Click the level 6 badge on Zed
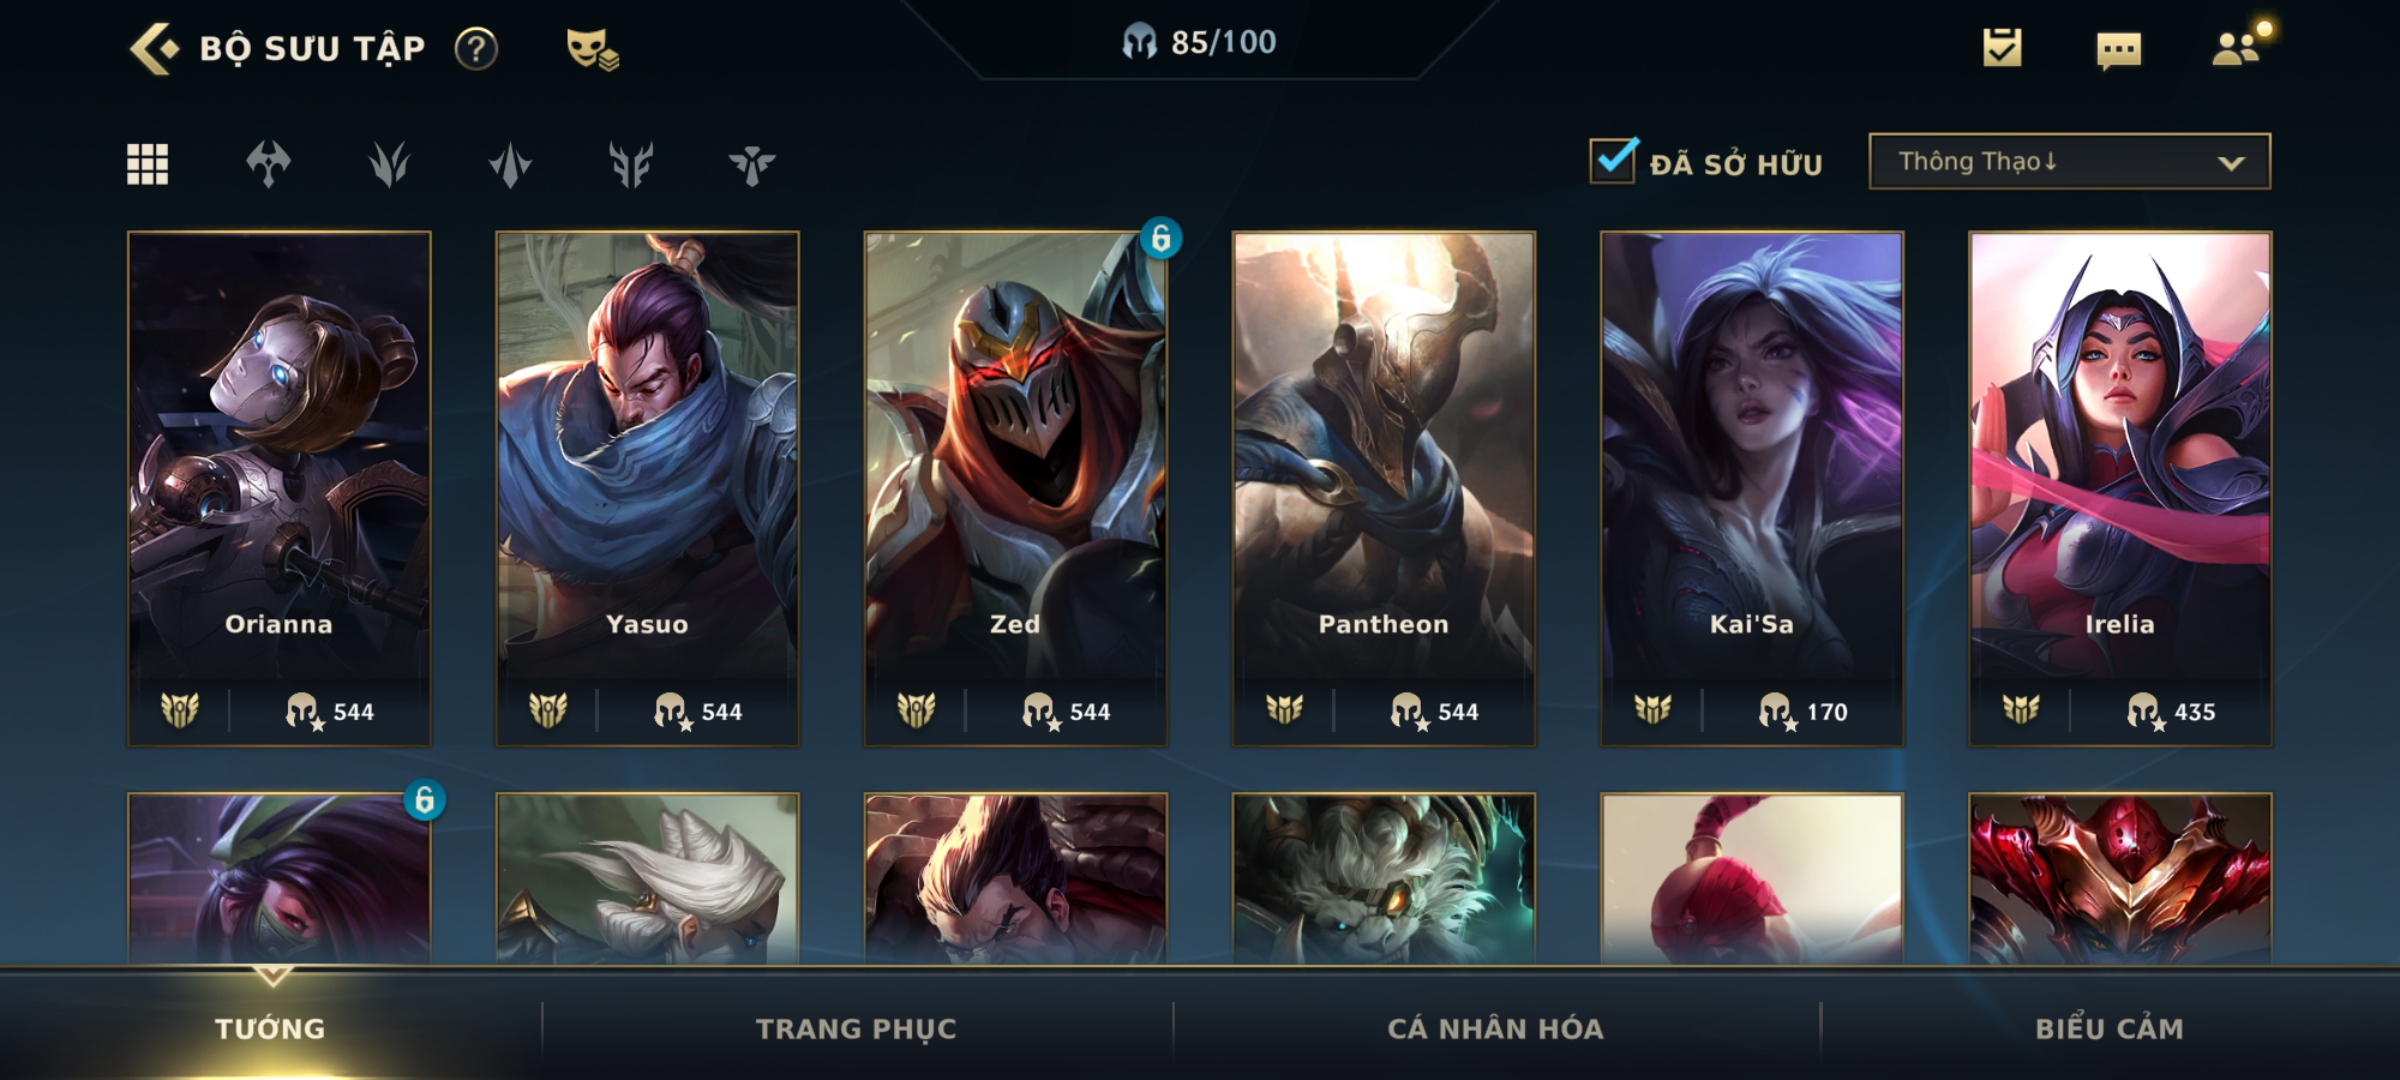 [x=1160, y=238]
